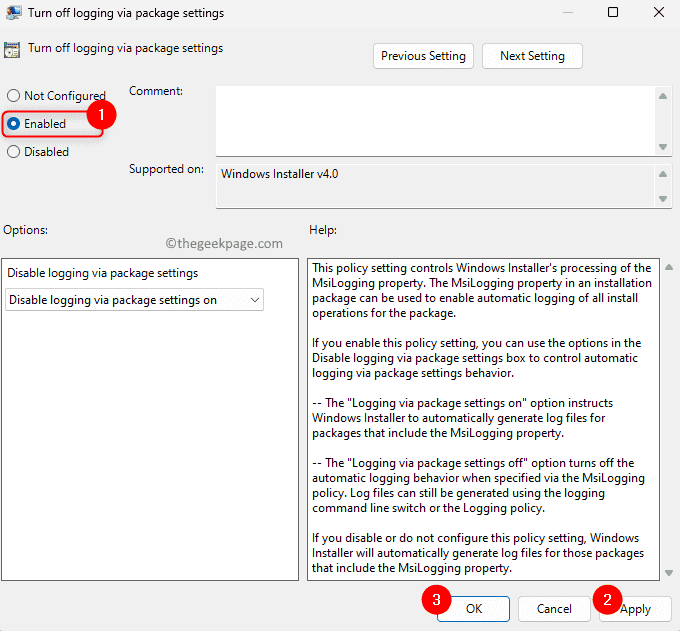Image resolution: width=680 pixels, height=631 pixels.
Task: Select the Not Configured radio button
Action: pos(14,96)
